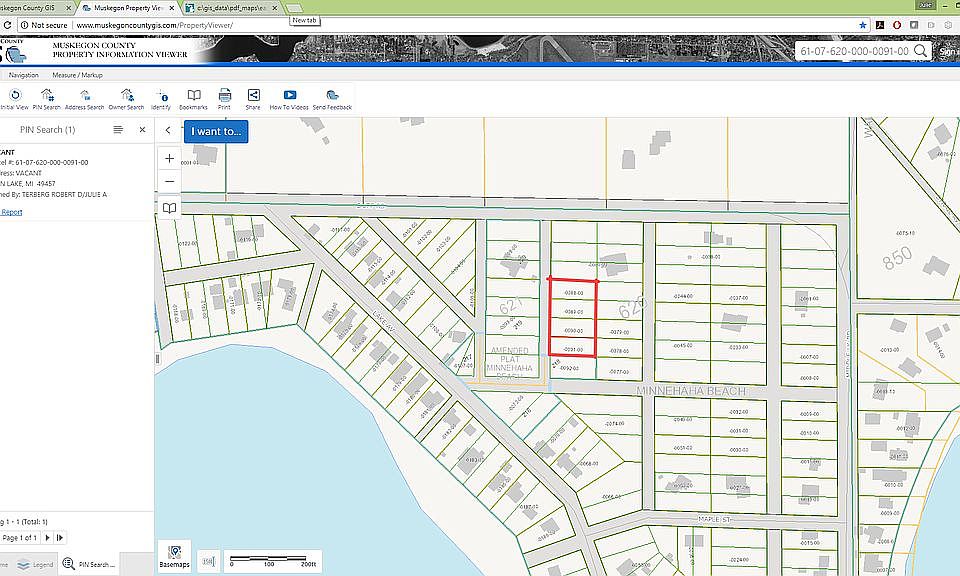Image resolution: width=960 pixels, height=576 pixels.
Task: Click Send Feedback in toolbar
Action: (332, 97)
